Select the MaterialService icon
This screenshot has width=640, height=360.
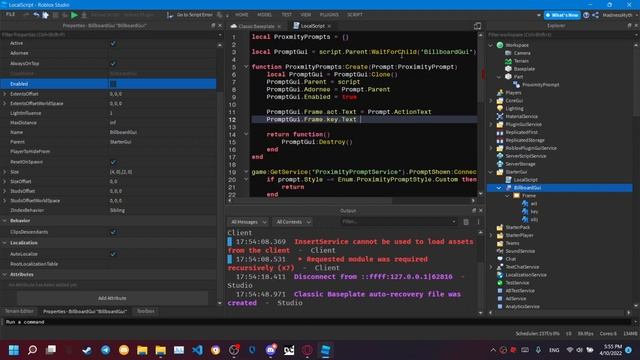[x=500, y=116]
